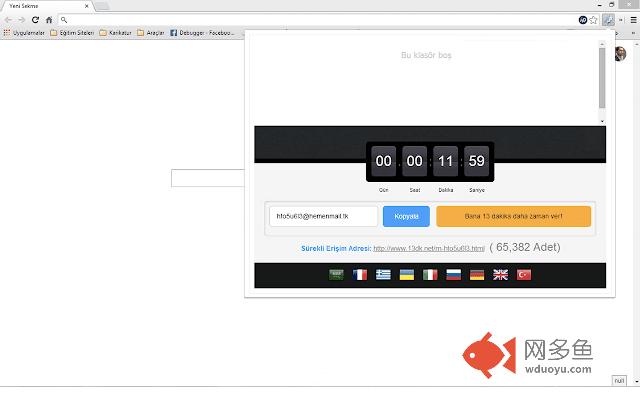Viewport: 640px width, 400px height.
Task: Select the Greek flag language icon
Action: click(384, 274)
